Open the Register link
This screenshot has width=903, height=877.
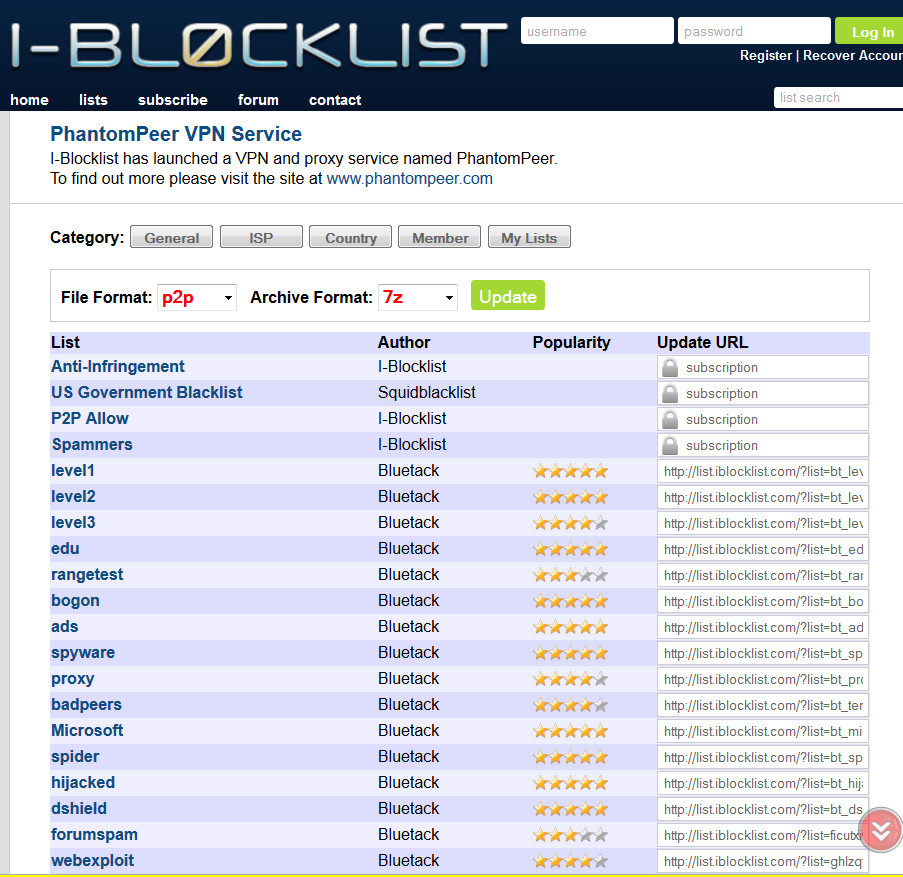click(765, 55)
